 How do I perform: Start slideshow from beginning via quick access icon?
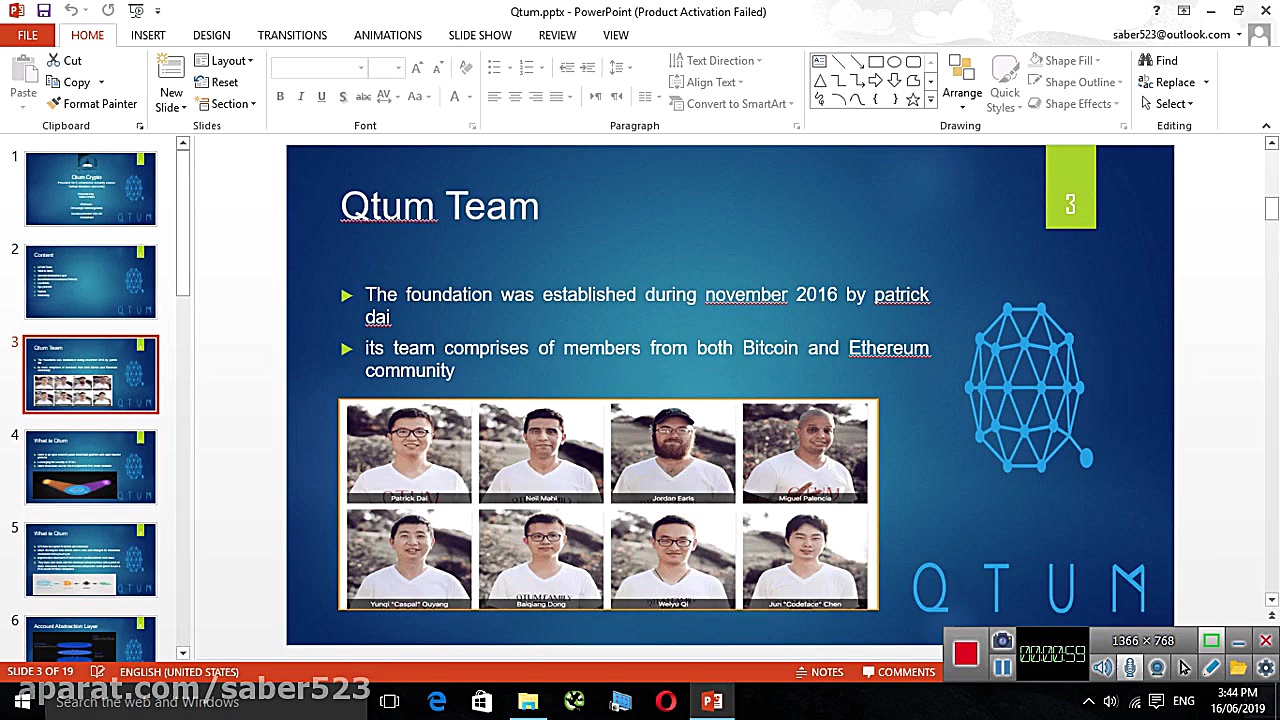click(137, 11)
